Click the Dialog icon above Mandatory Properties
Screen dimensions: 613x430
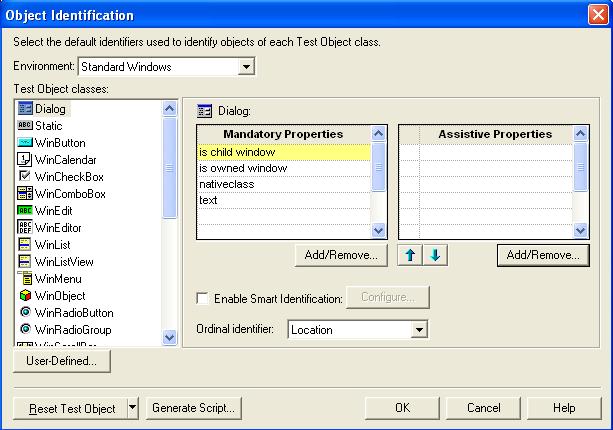(204, 111)
